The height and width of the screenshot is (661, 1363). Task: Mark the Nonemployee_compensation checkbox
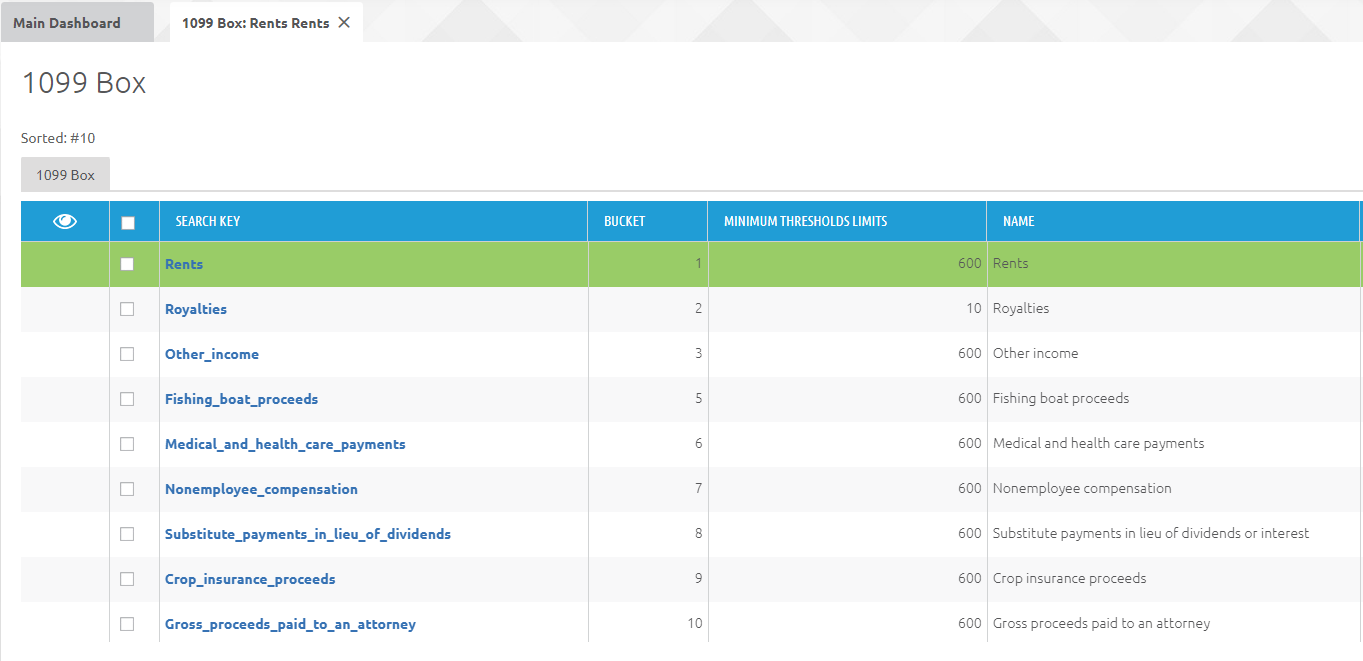[x=127, y=489]
